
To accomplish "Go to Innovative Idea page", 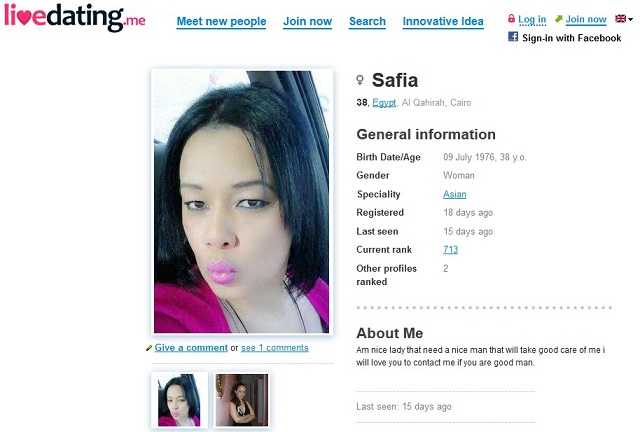I will 443,21.
